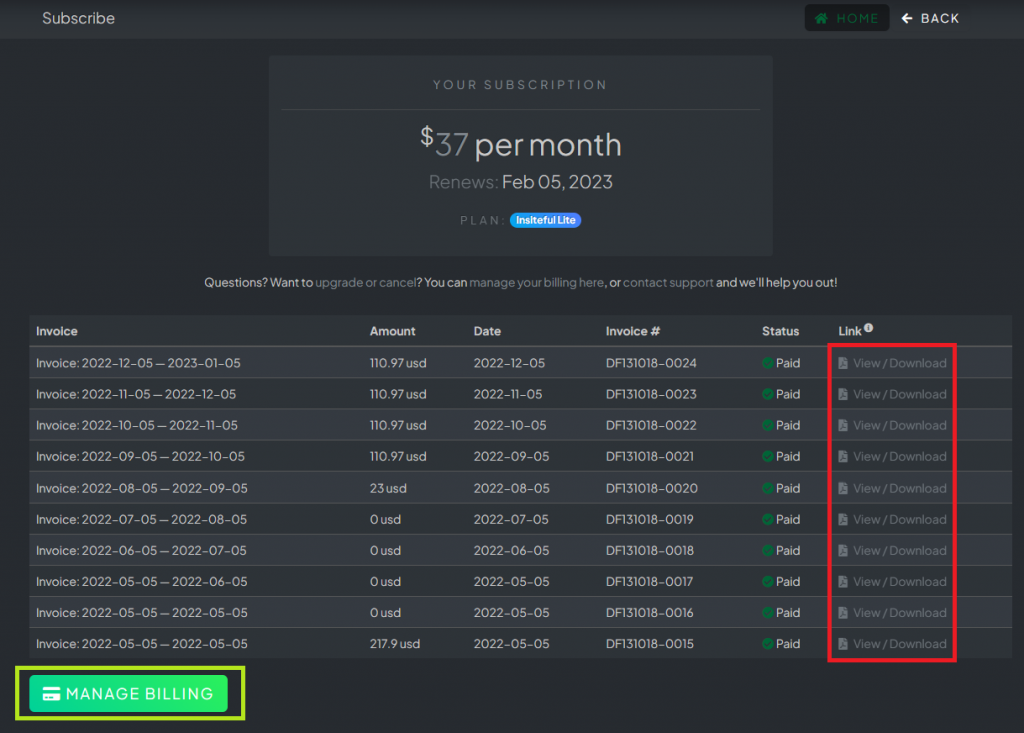Click document icon for invoice DF131018-0020
This screenshot has height=733, width=1024.
point(842,489)
